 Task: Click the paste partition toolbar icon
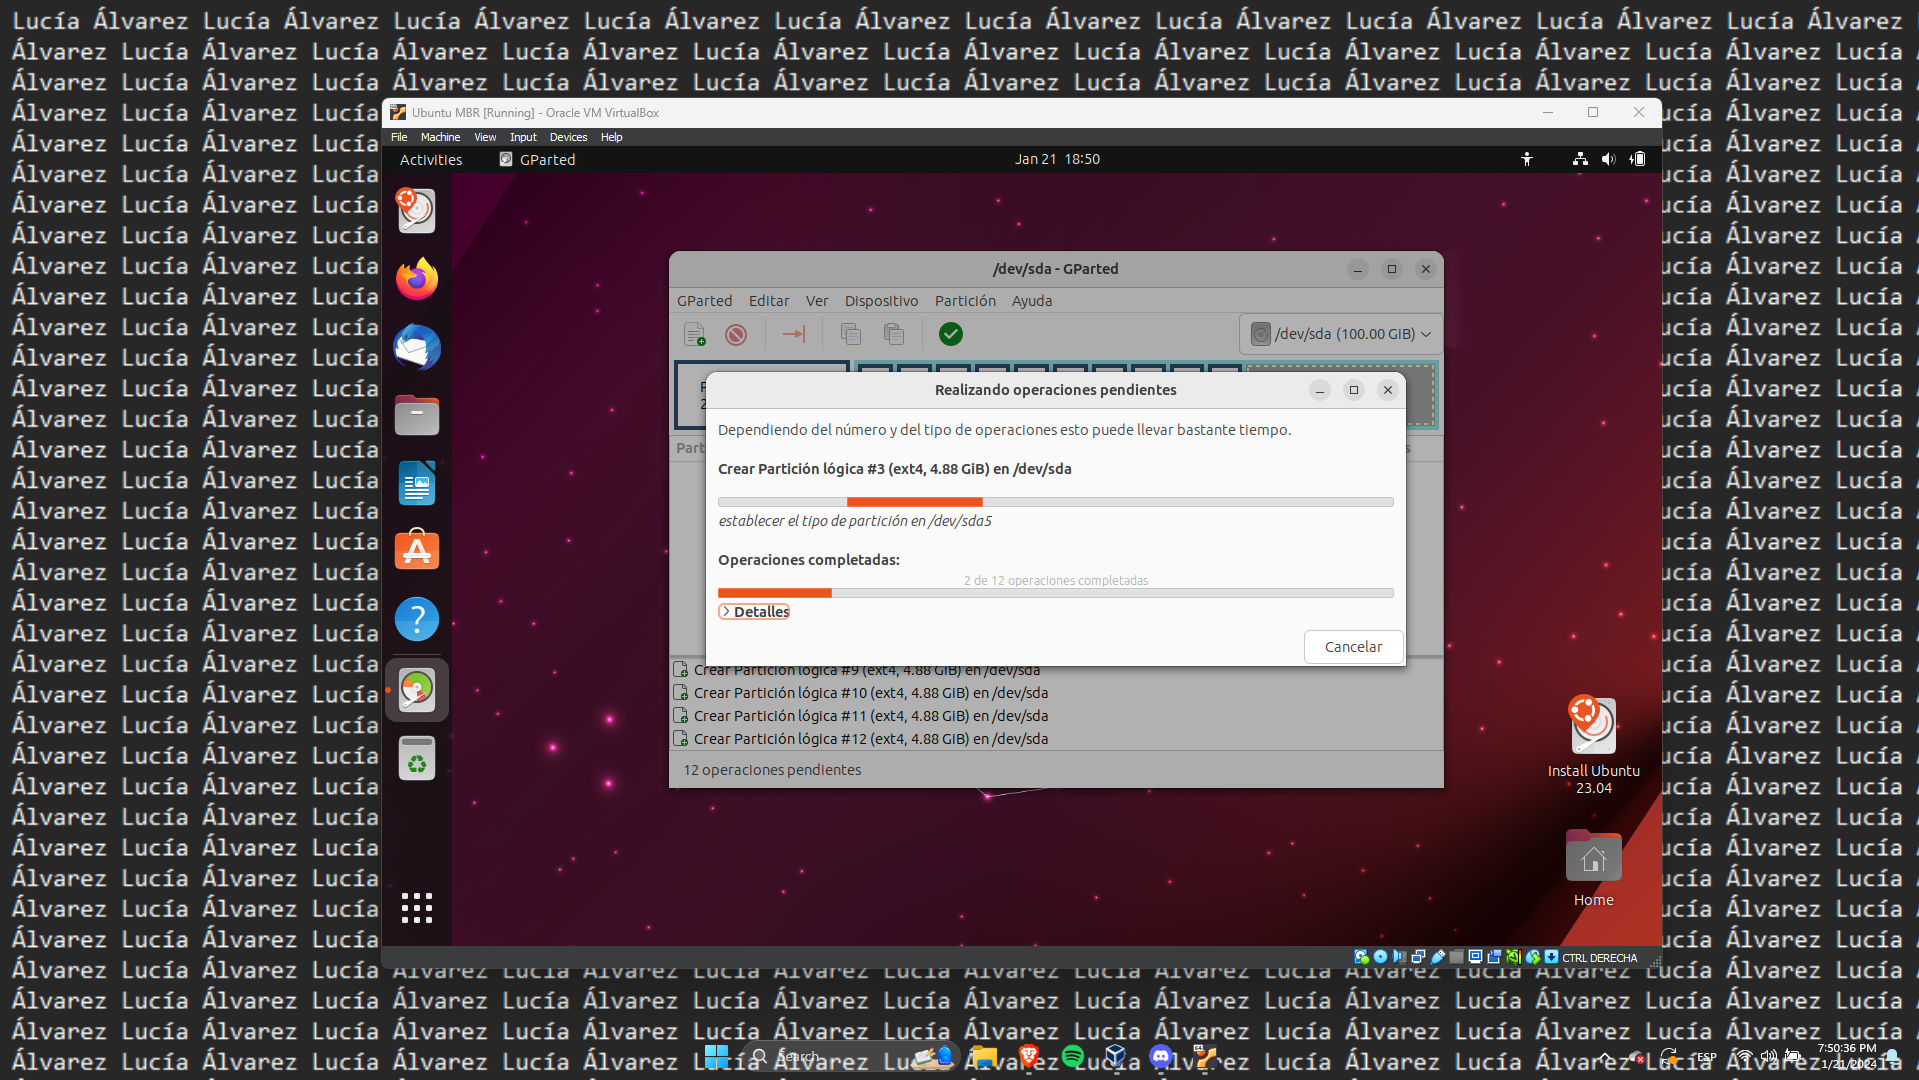894,334
